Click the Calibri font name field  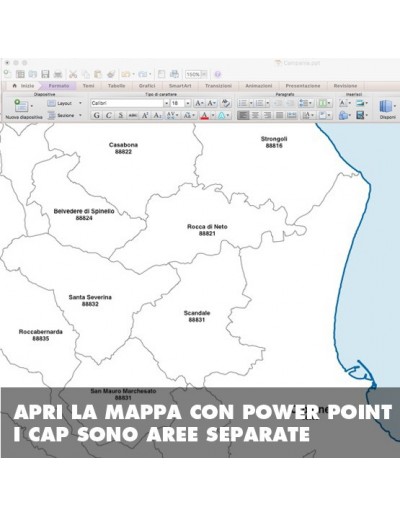(127, 103)
